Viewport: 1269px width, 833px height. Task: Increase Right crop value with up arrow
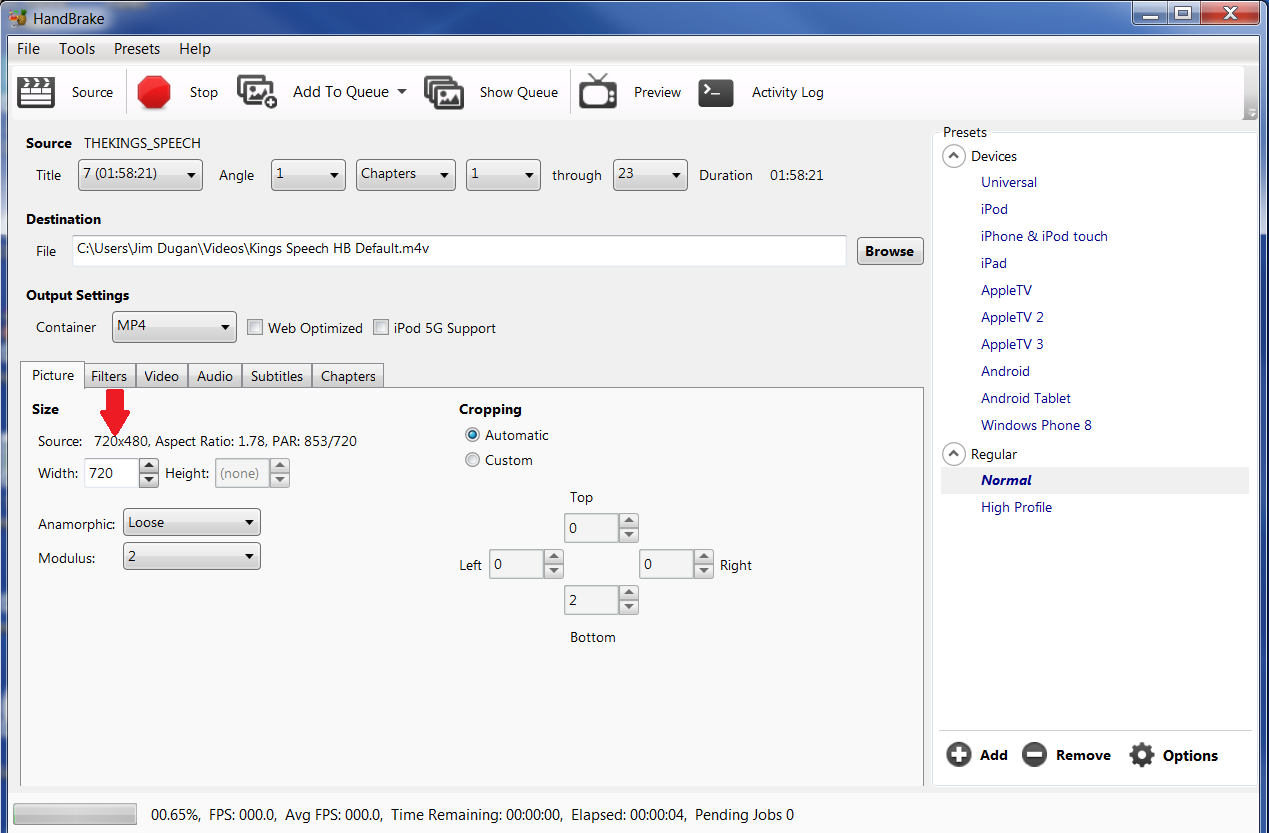703,557
